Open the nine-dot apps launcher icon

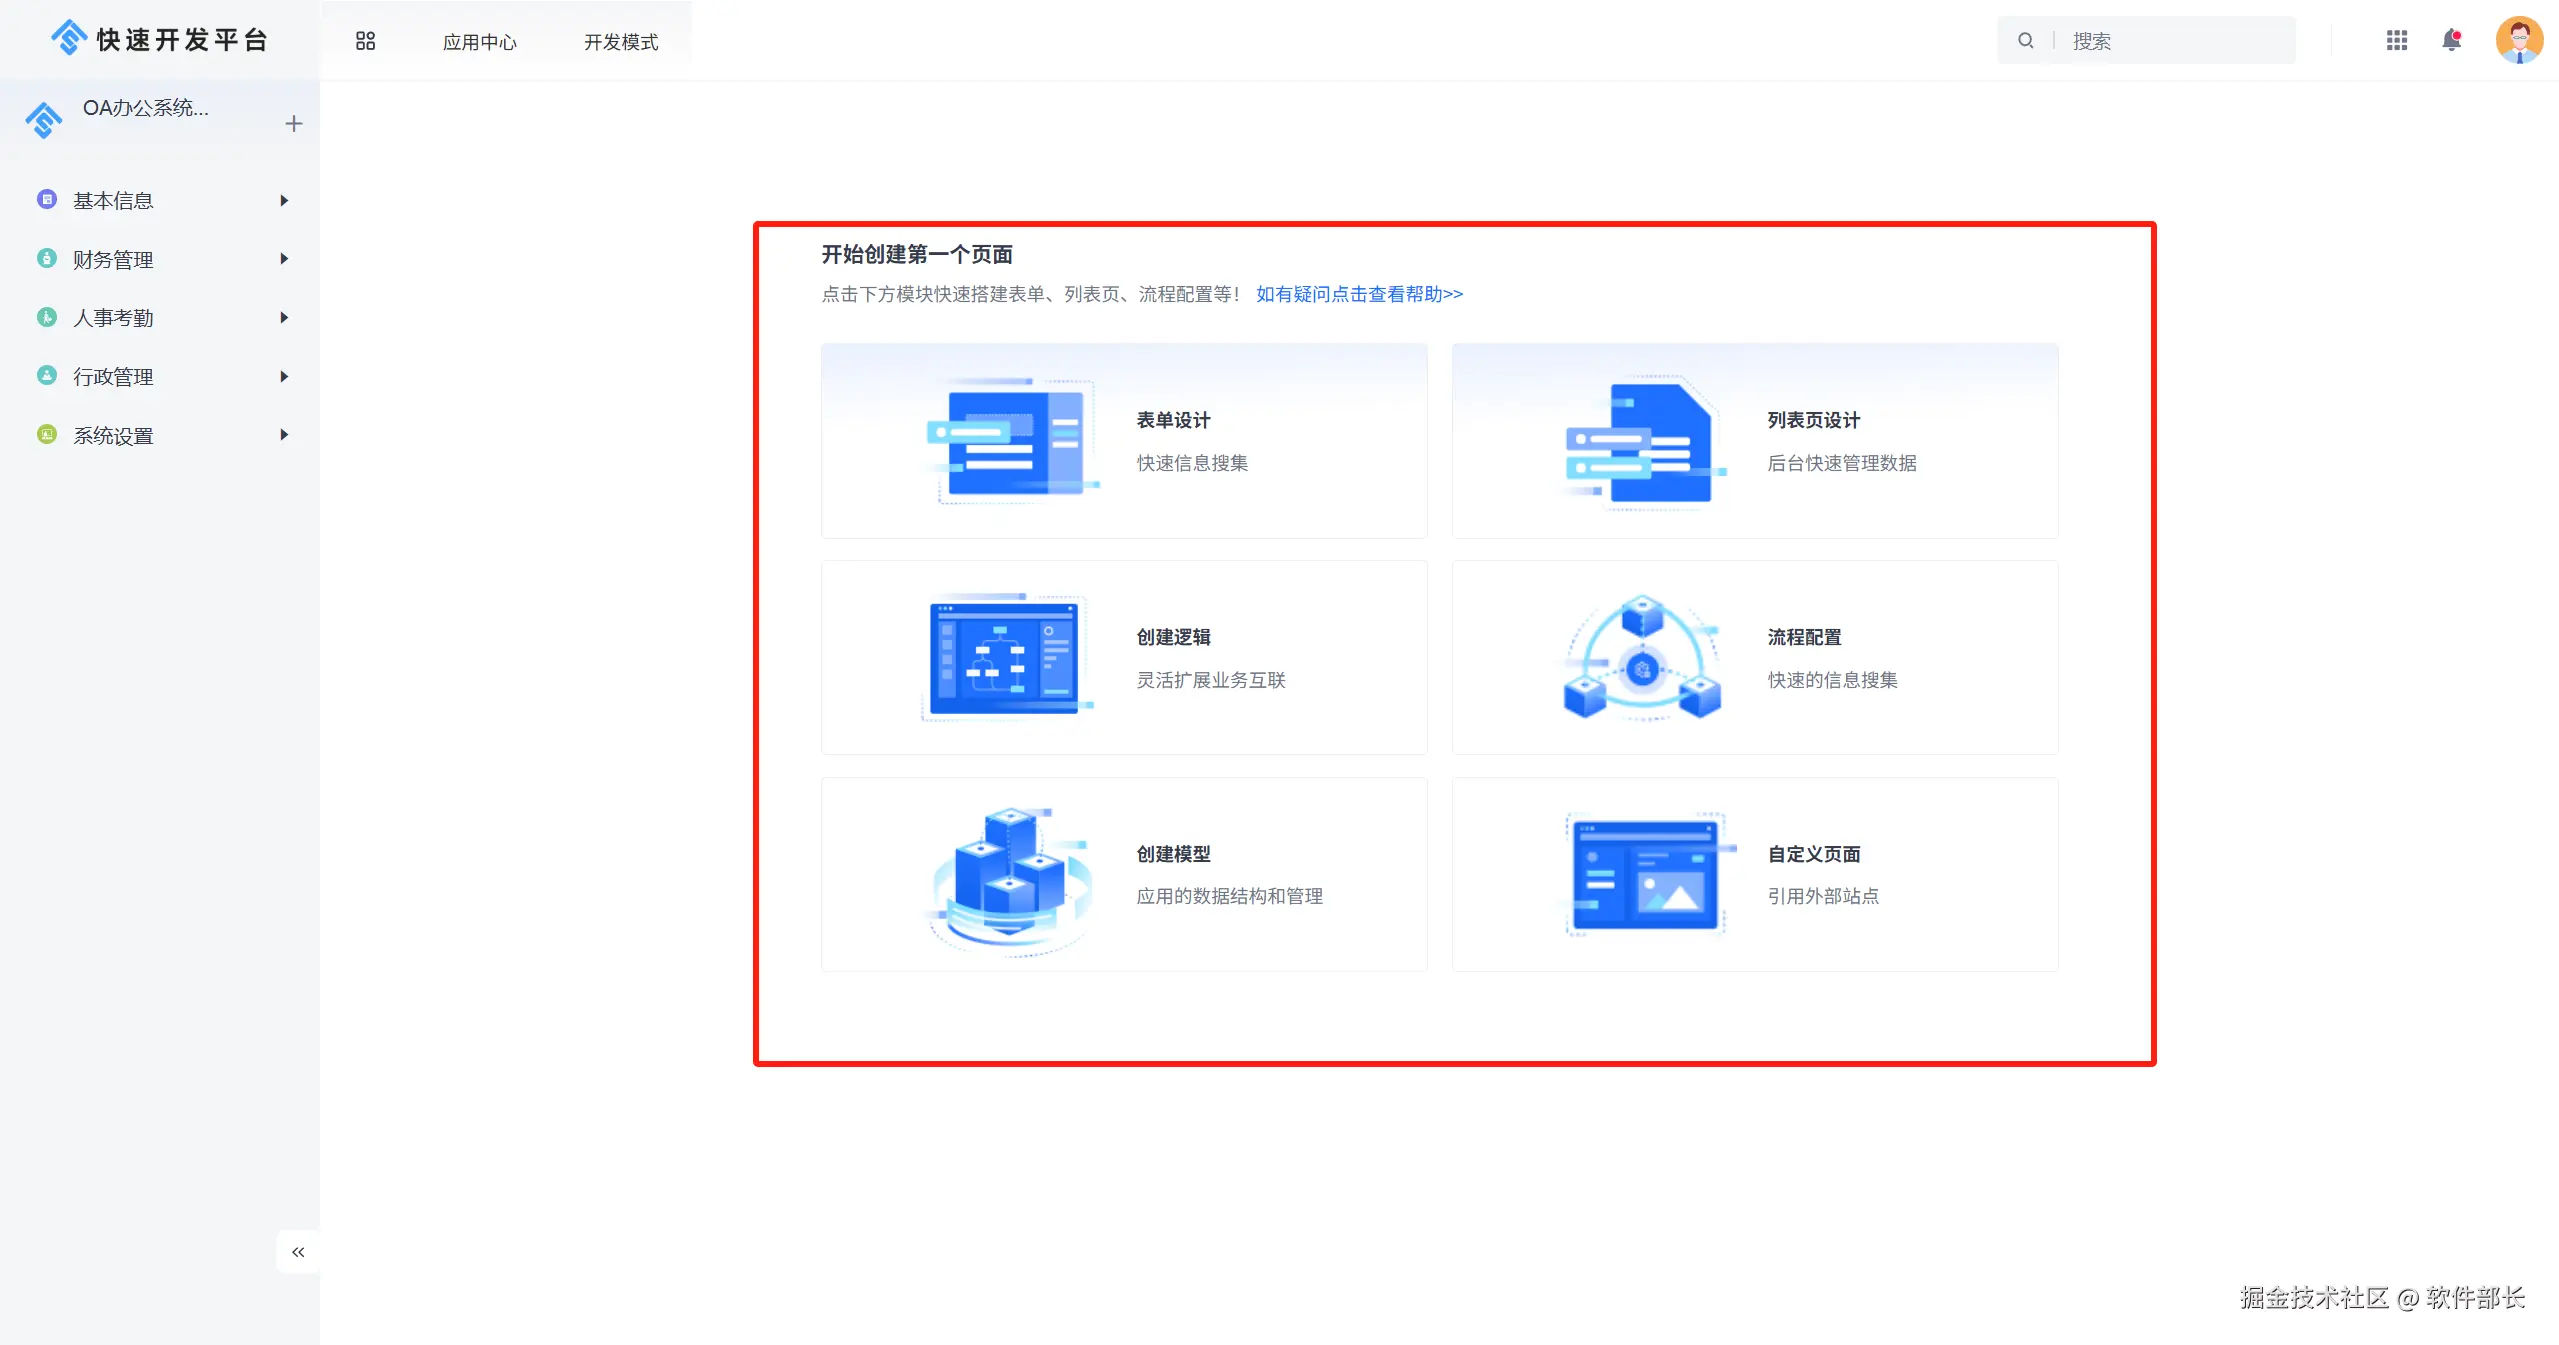coord(2396,41)
